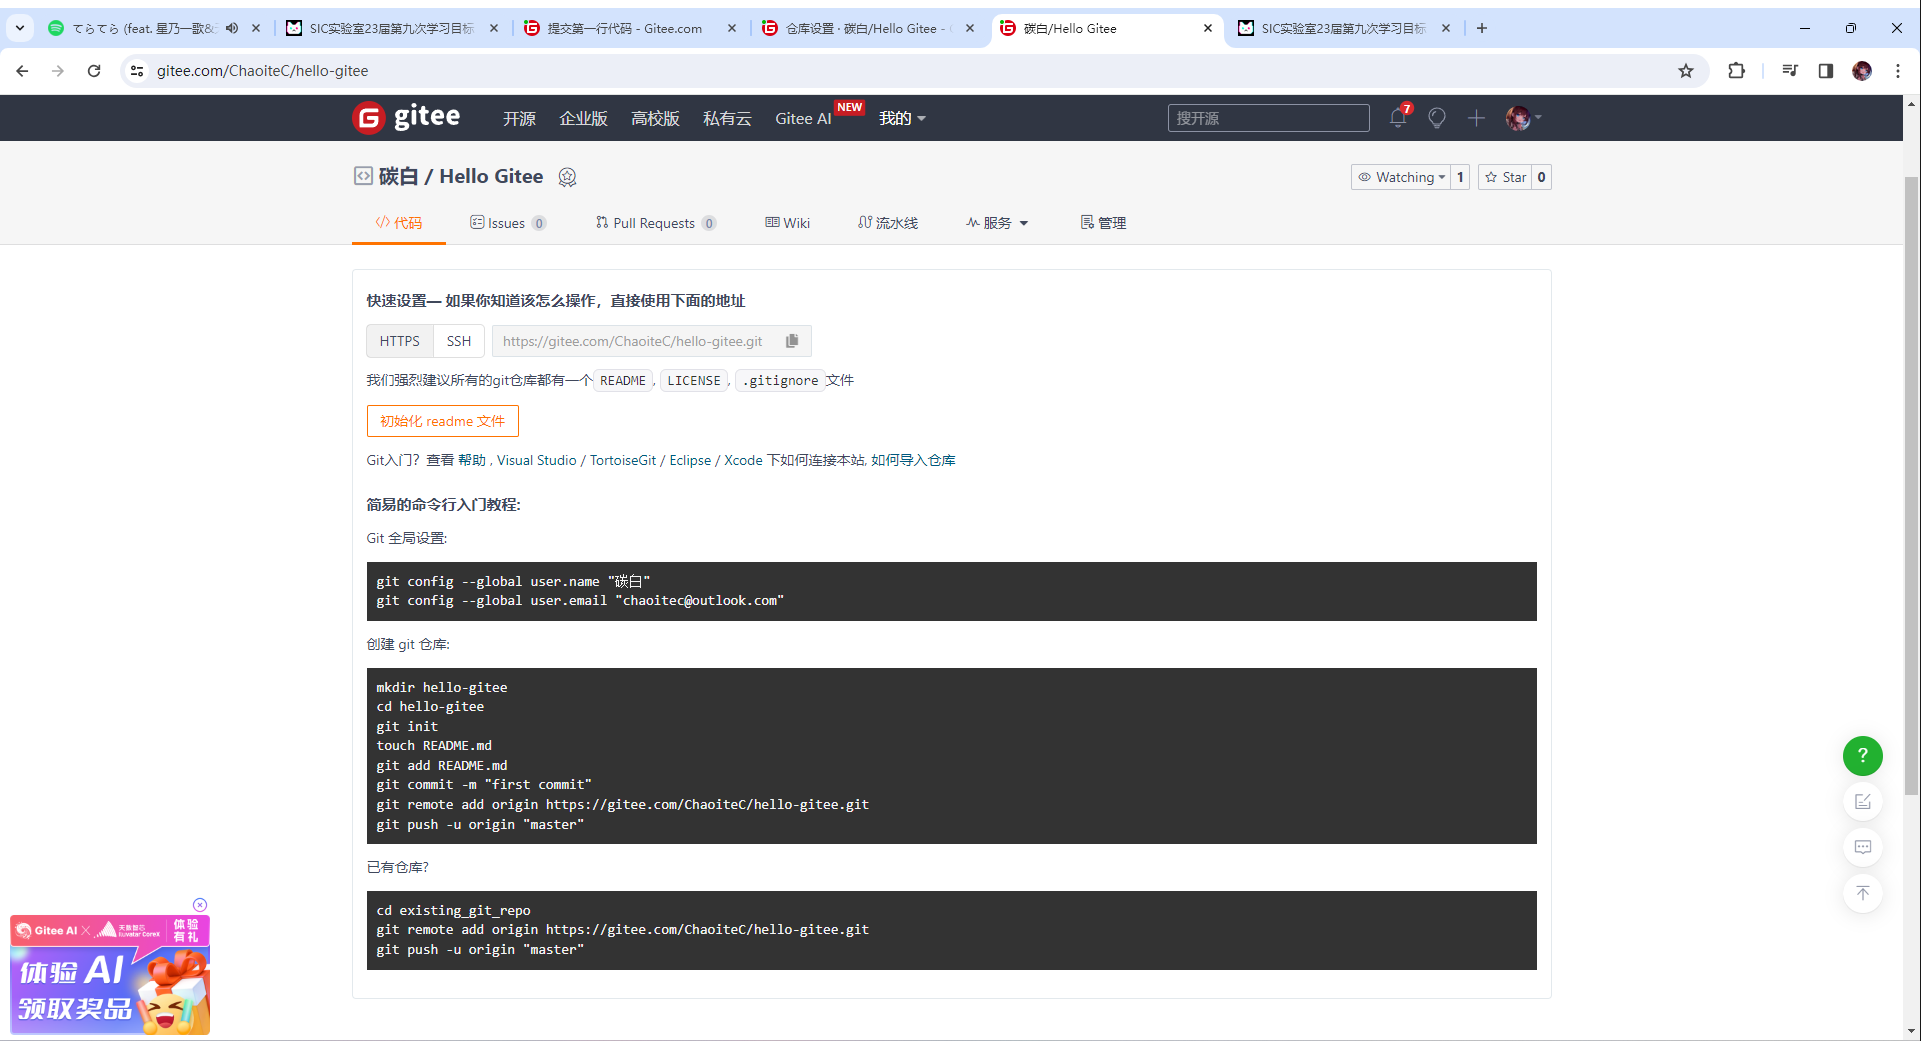Image resolution: width=1921 pixels, height=1041 pixels.
Task: Click the 初始化 readme 文件 button
Action: click(443, 421)
